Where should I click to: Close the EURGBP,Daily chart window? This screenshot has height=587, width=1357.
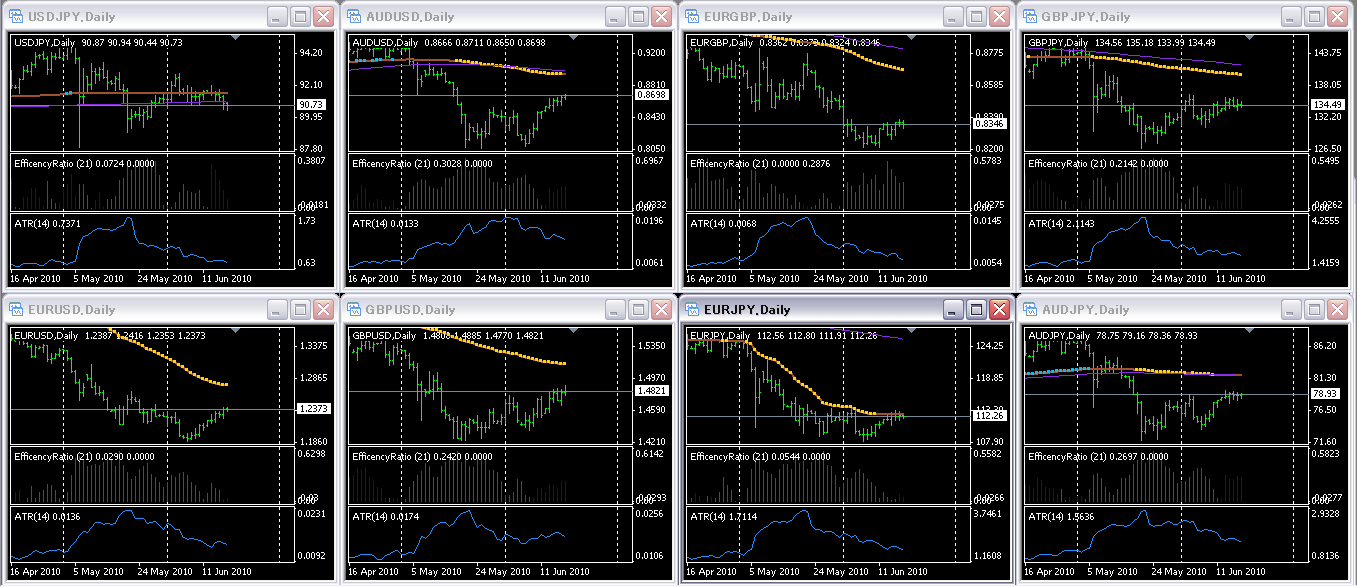pos(1000,17)
